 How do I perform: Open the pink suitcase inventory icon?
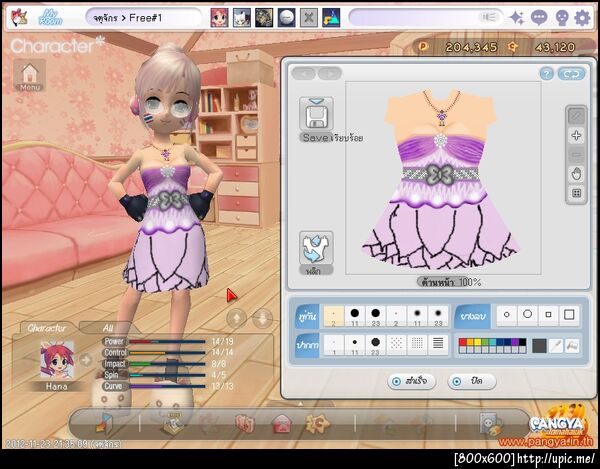[245, 424]
